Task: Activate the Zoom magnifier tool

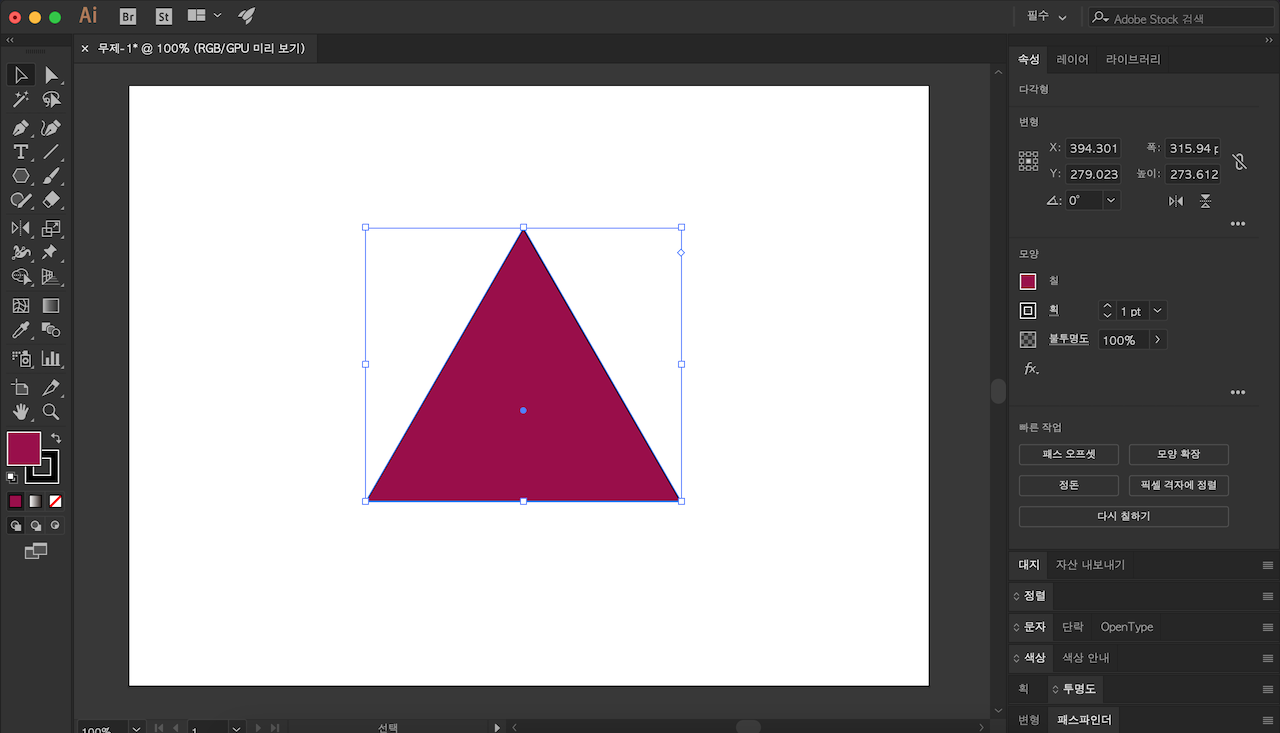Action: [52, 412]
